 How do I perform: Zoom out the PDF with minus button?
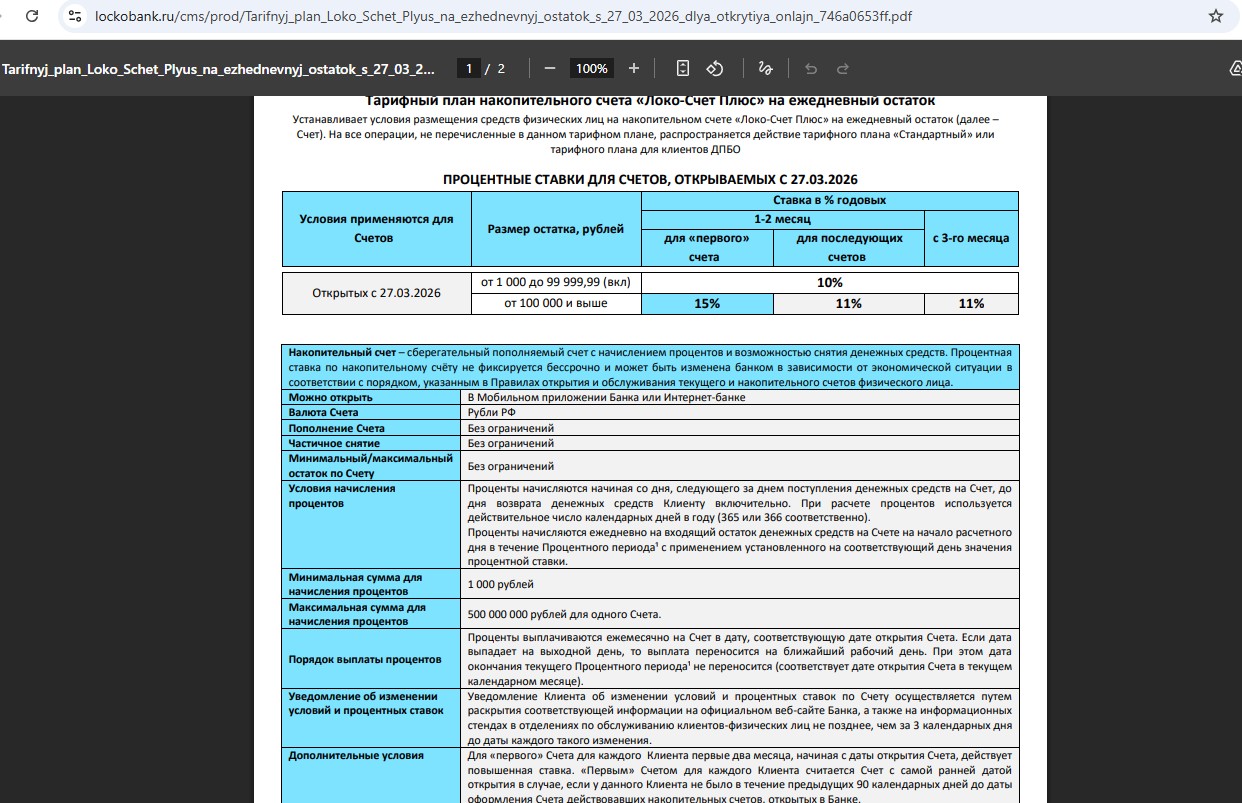coord(550,68)
